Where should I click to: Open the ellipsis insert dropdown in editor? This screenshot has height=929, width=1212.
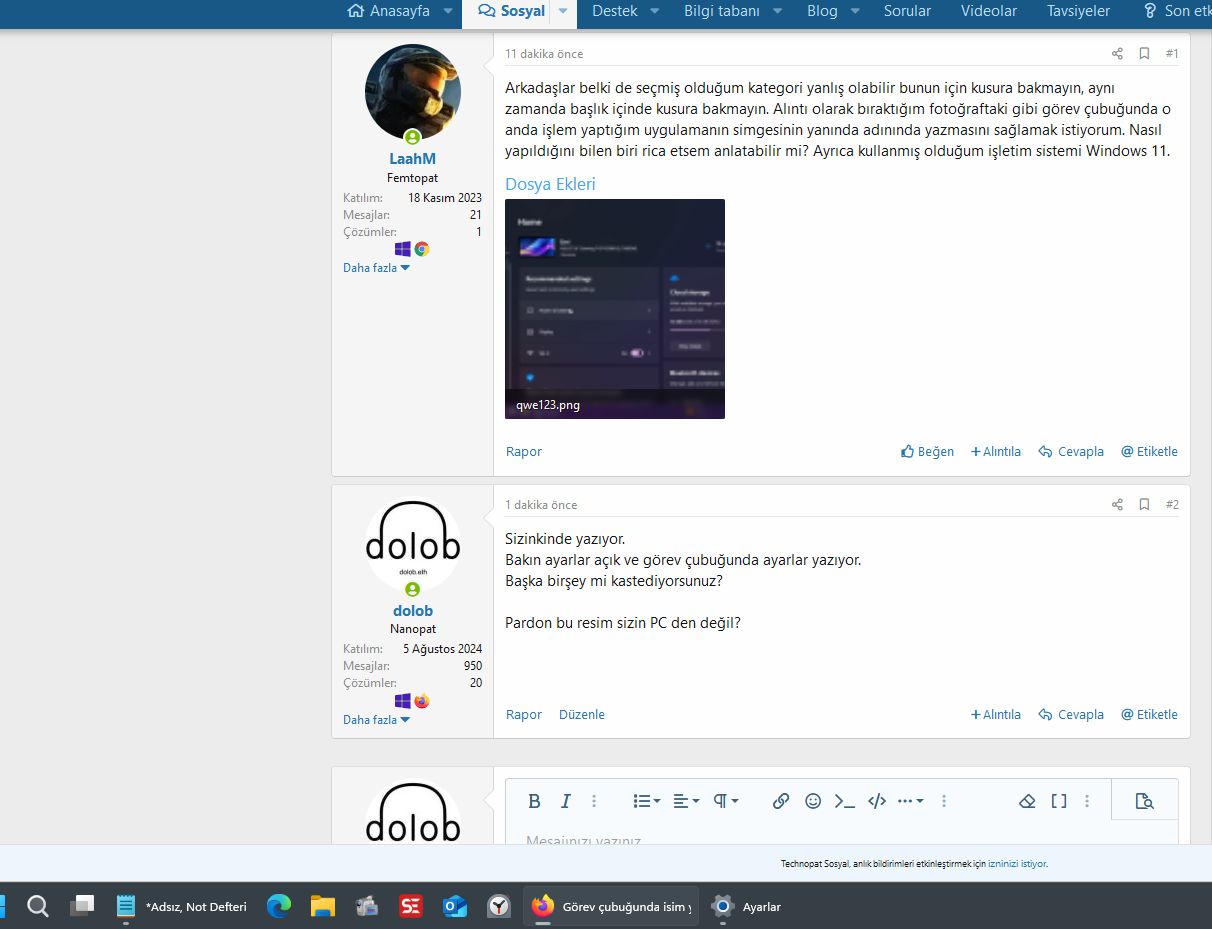tap(911, 801)
